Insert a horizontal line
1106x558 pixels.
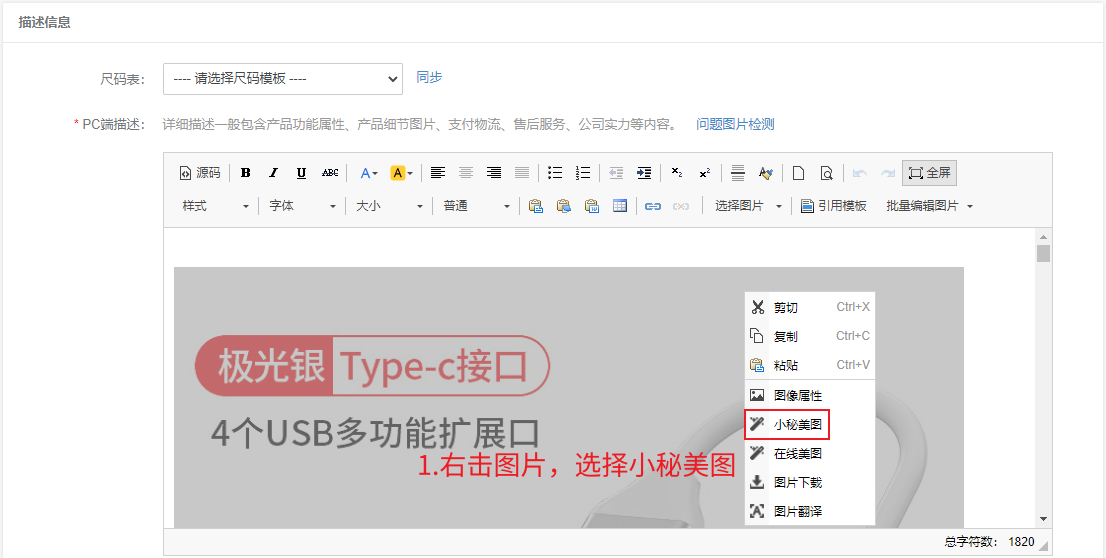click(x=738, y=173)
